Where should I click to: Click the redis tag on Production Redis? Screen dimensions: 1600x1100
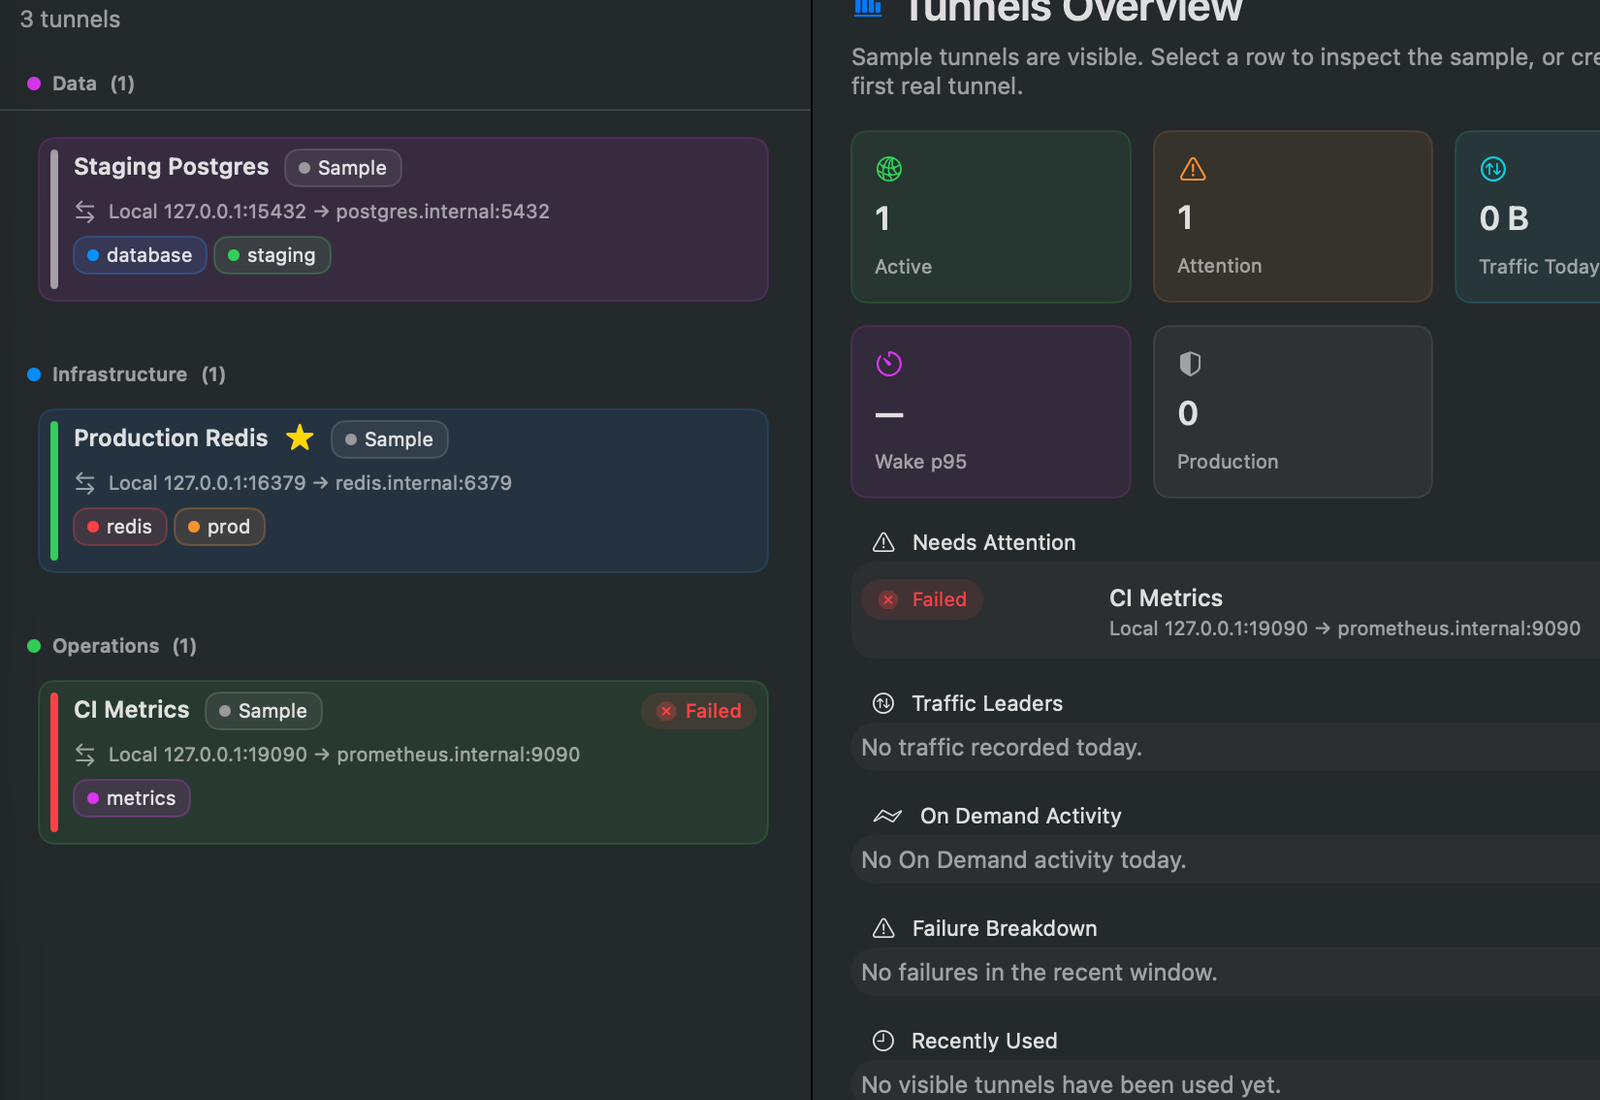pyautogui.click(x=120, y=527)
